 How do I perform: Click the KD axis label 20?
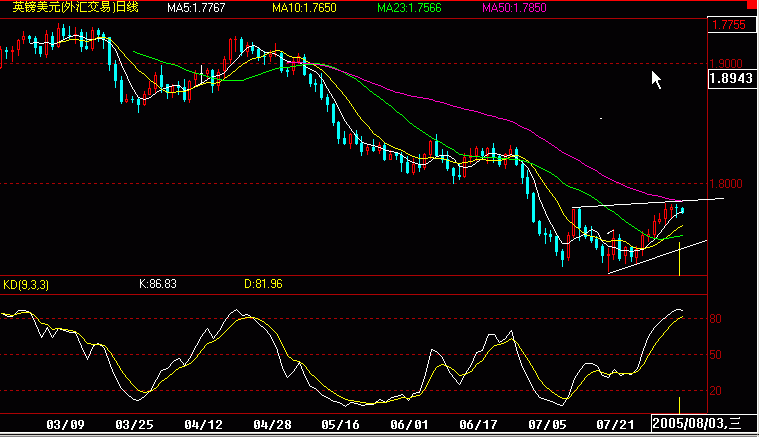715,391
